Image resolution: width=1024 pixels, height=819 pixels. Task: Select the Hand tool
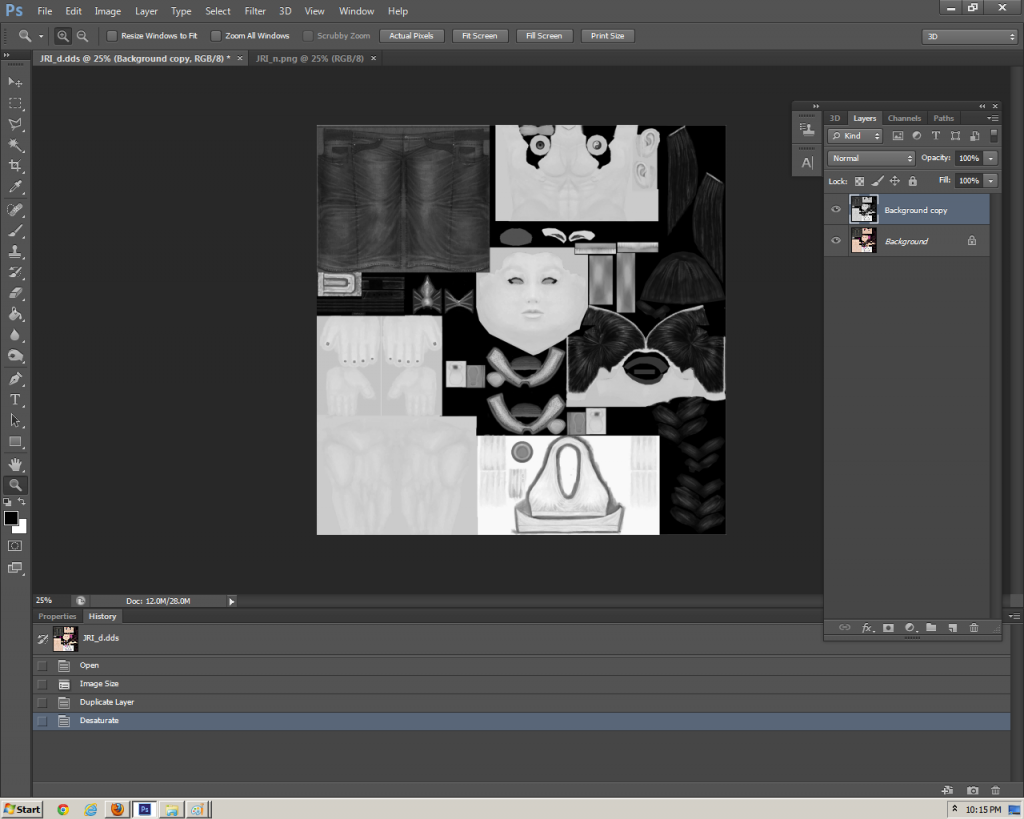tap(15, 464)
